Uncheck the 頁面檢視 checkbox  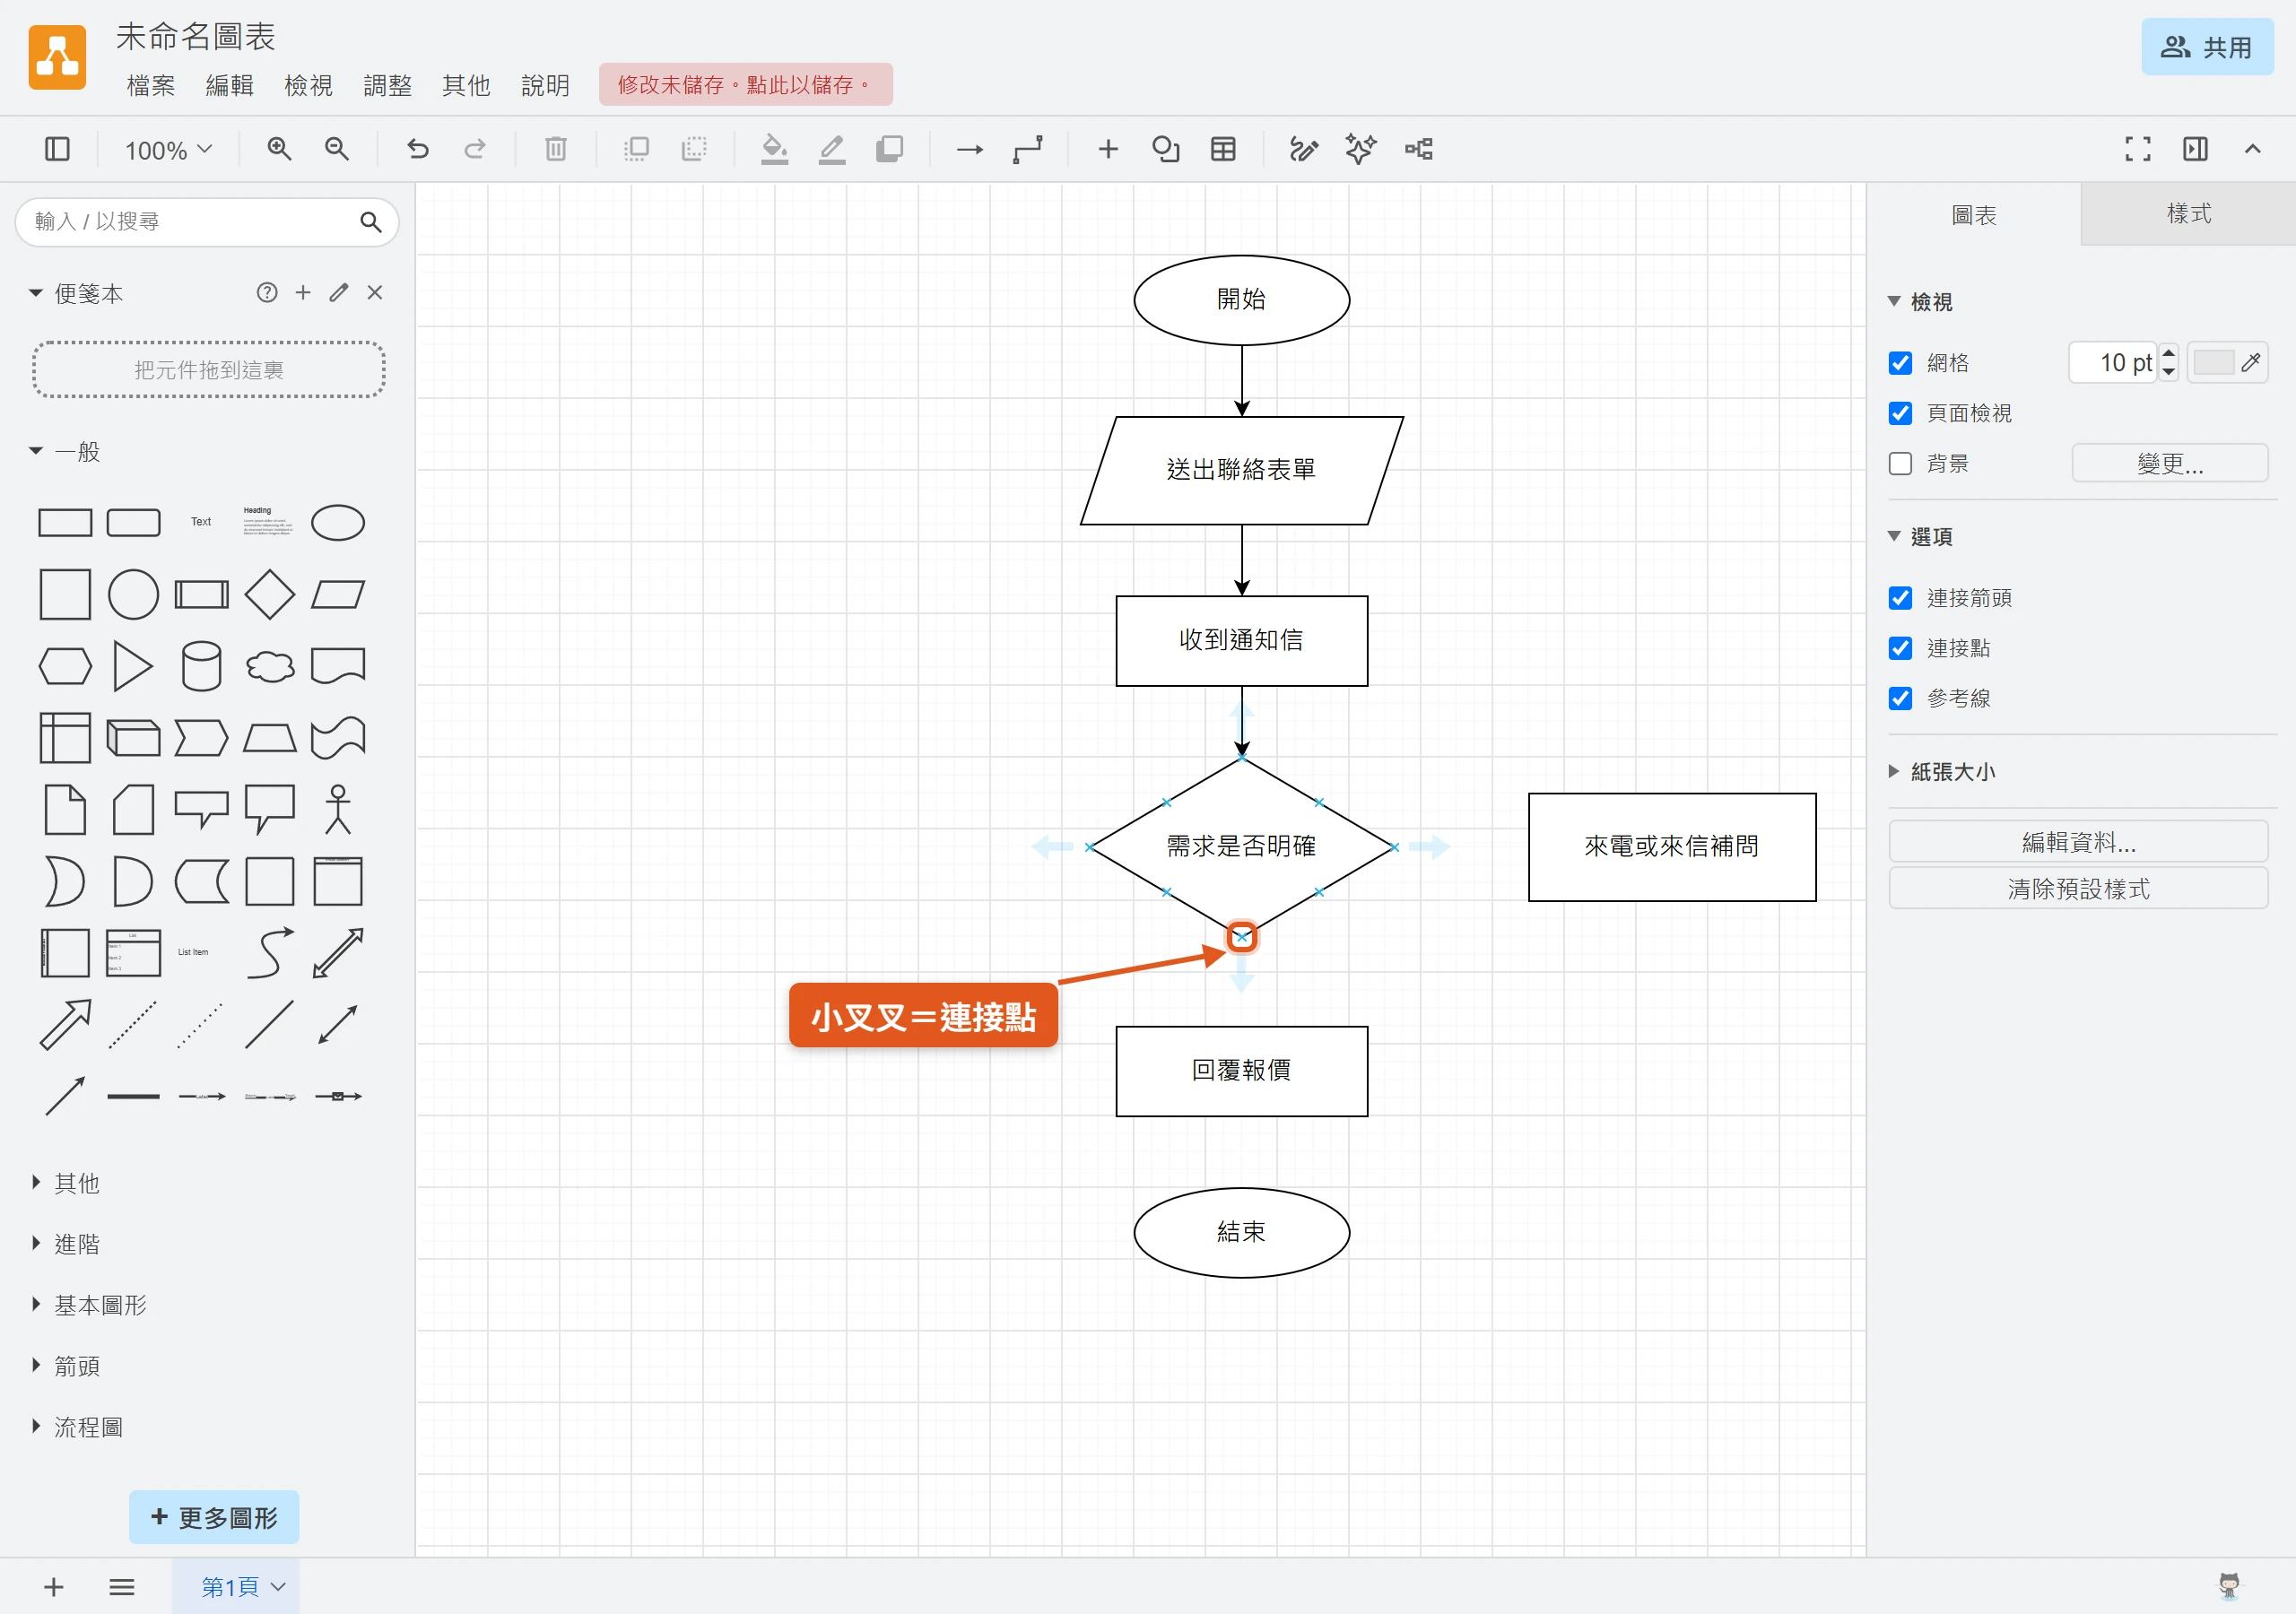tap(1900, 413)
